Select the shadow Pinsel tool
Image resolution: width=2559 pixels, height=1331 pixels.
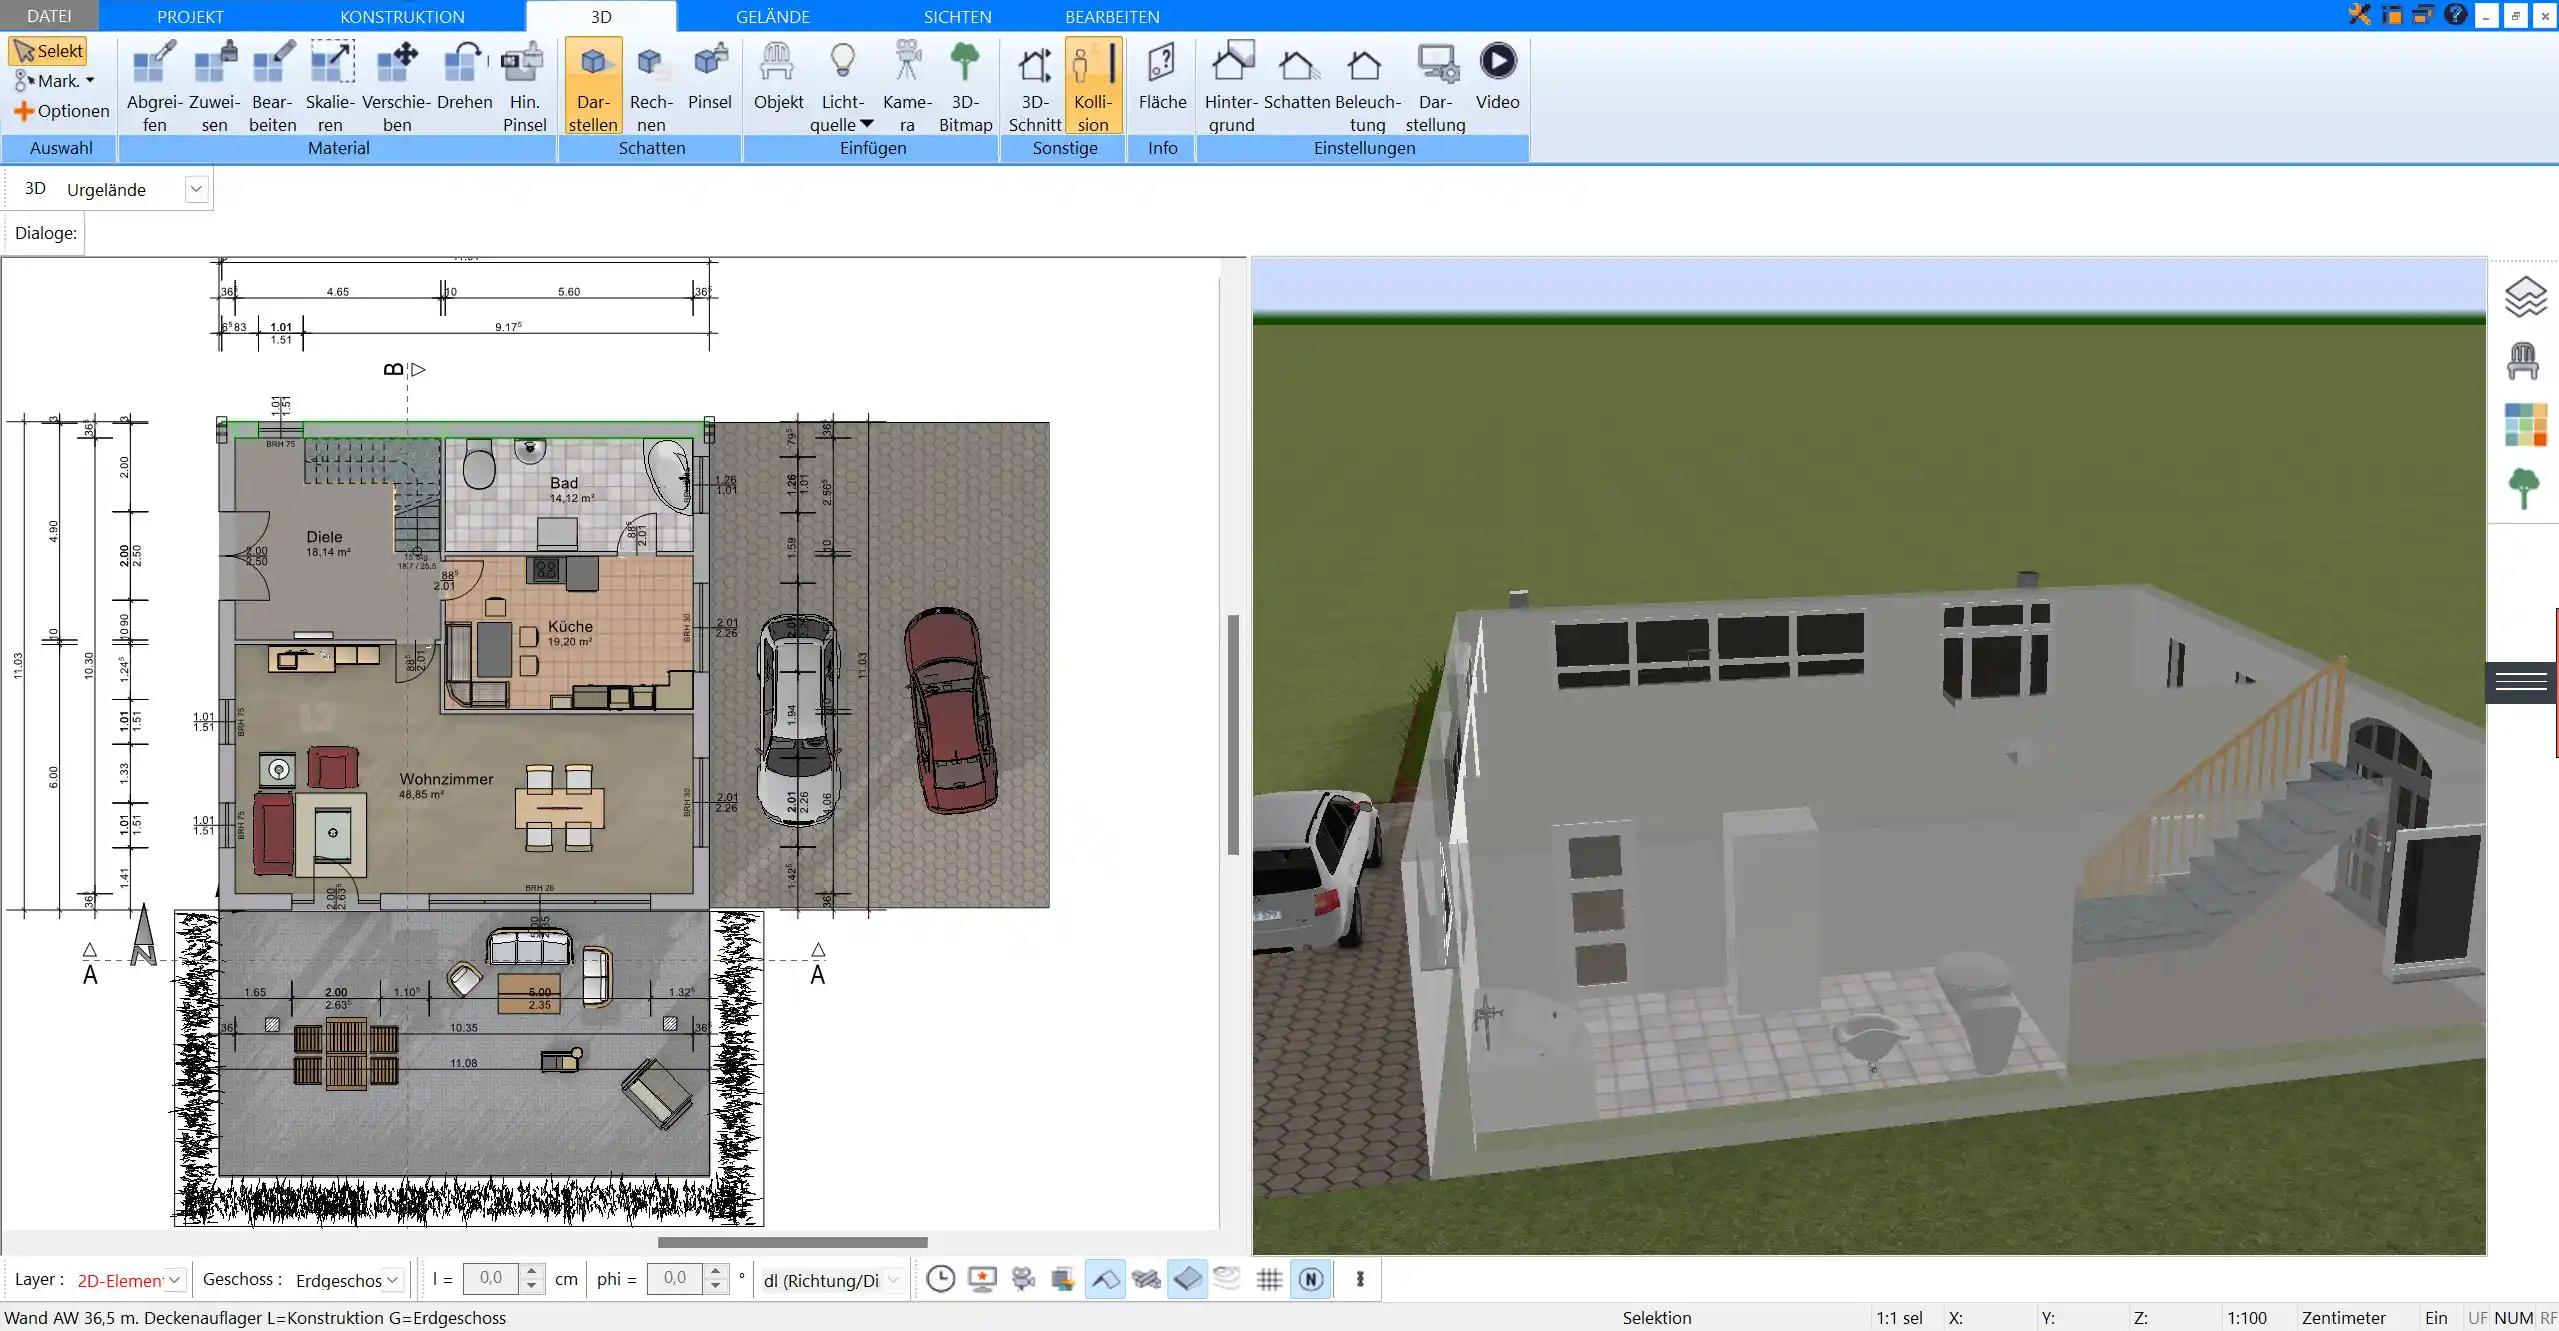(x=710, y=76)
